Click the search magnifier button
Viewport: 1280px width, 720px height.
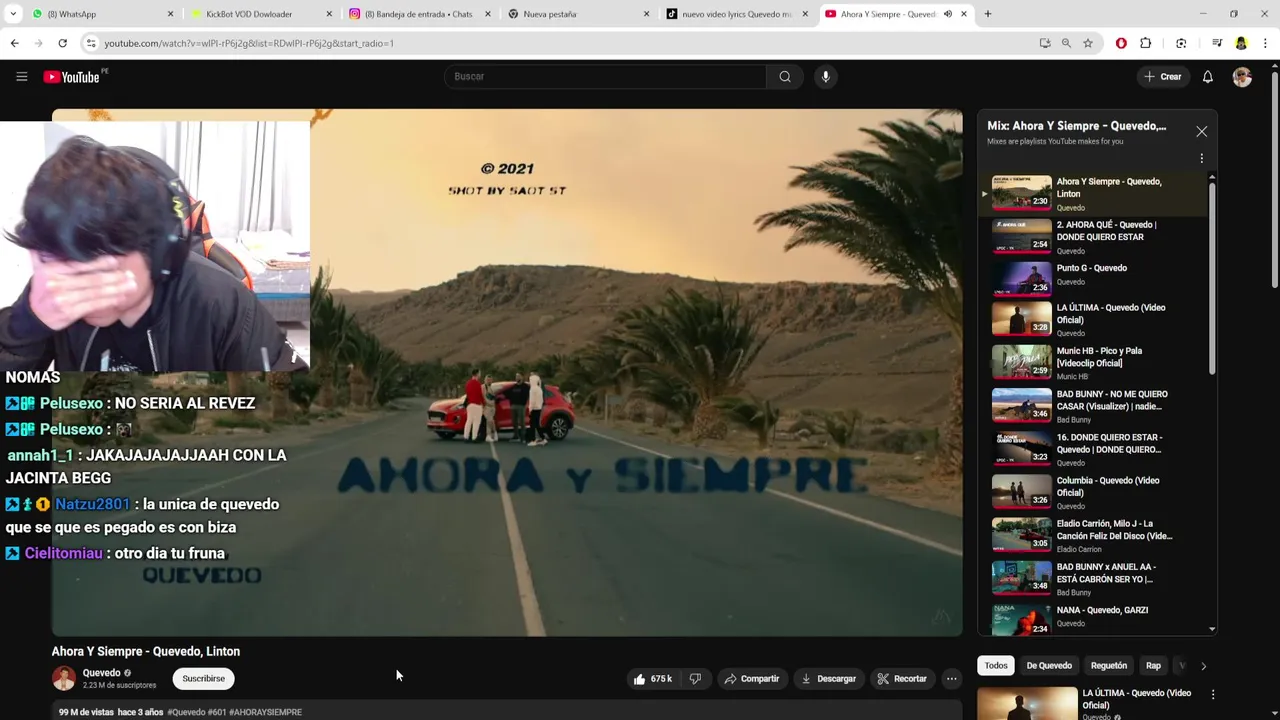click(785, 76)
